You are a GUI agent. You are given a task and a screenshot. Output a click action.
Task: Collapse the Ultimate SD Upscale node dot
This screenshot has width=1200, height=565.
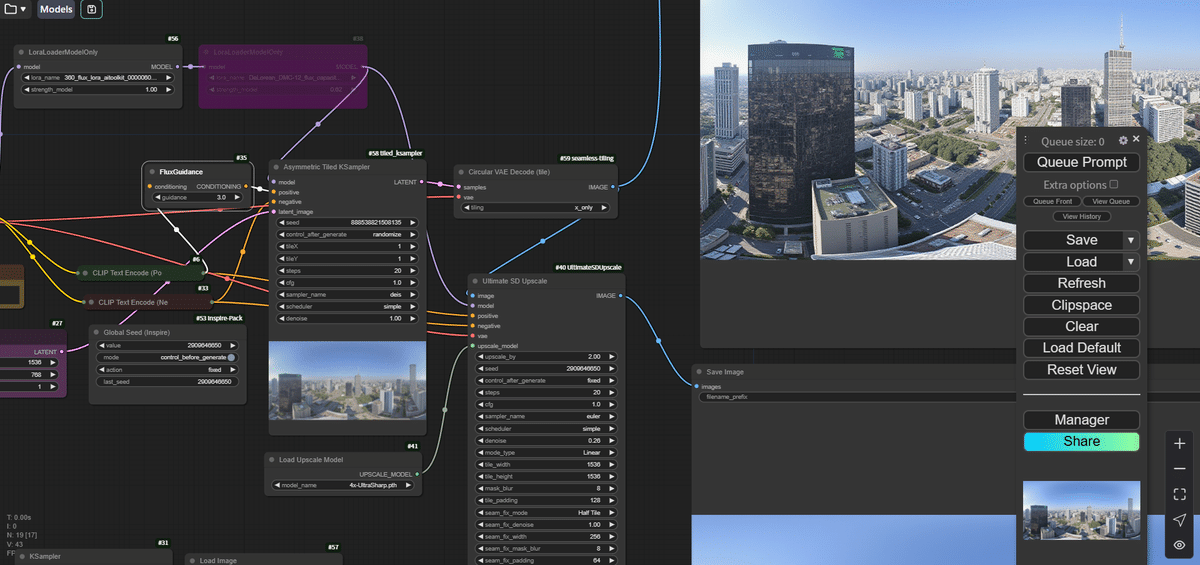(x=475, y=281)
